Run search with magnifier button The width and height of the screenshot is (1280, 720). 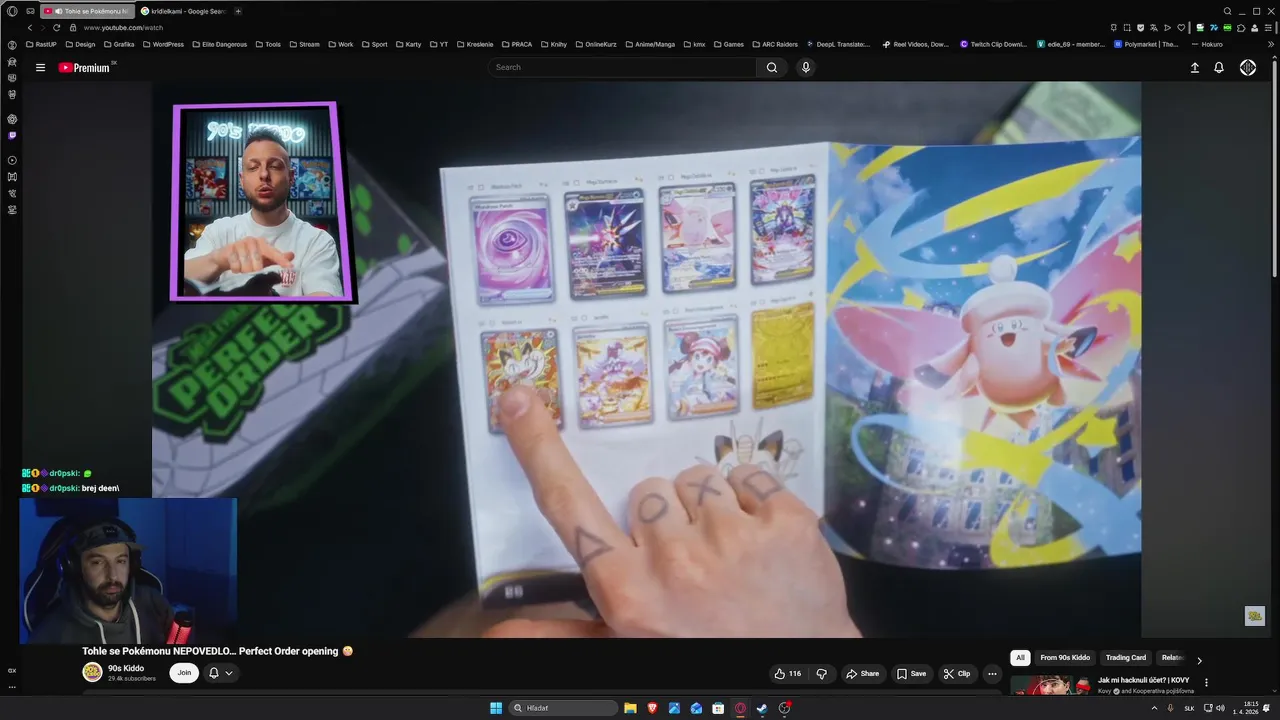tap(772, 67)
